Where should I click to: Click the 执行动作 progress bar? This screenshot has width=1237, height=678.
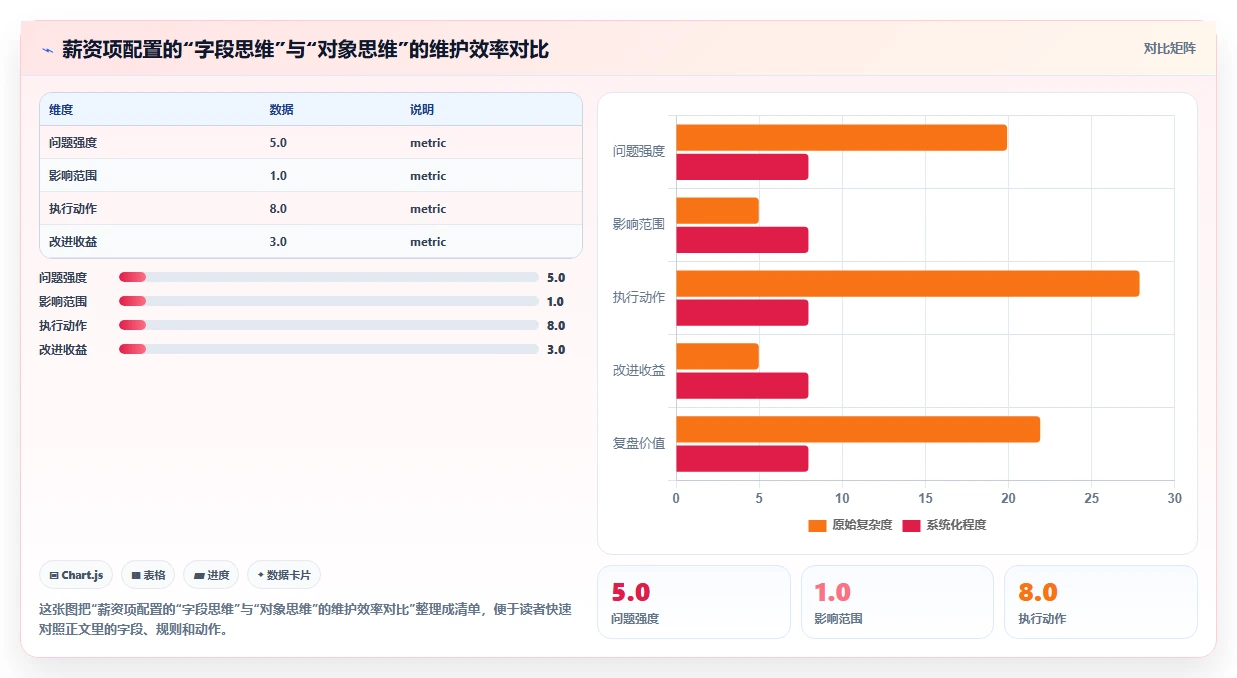point(328,325)
